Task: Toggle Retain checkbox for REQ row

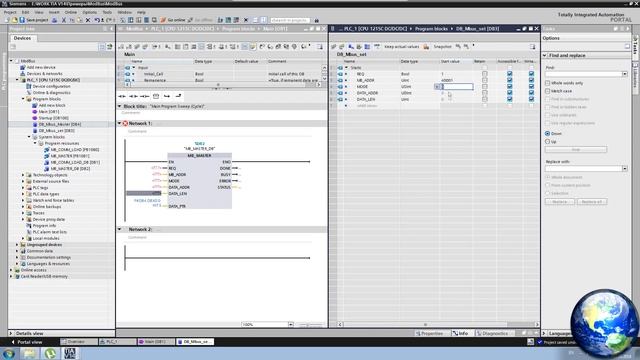Action: click(484, 74)
